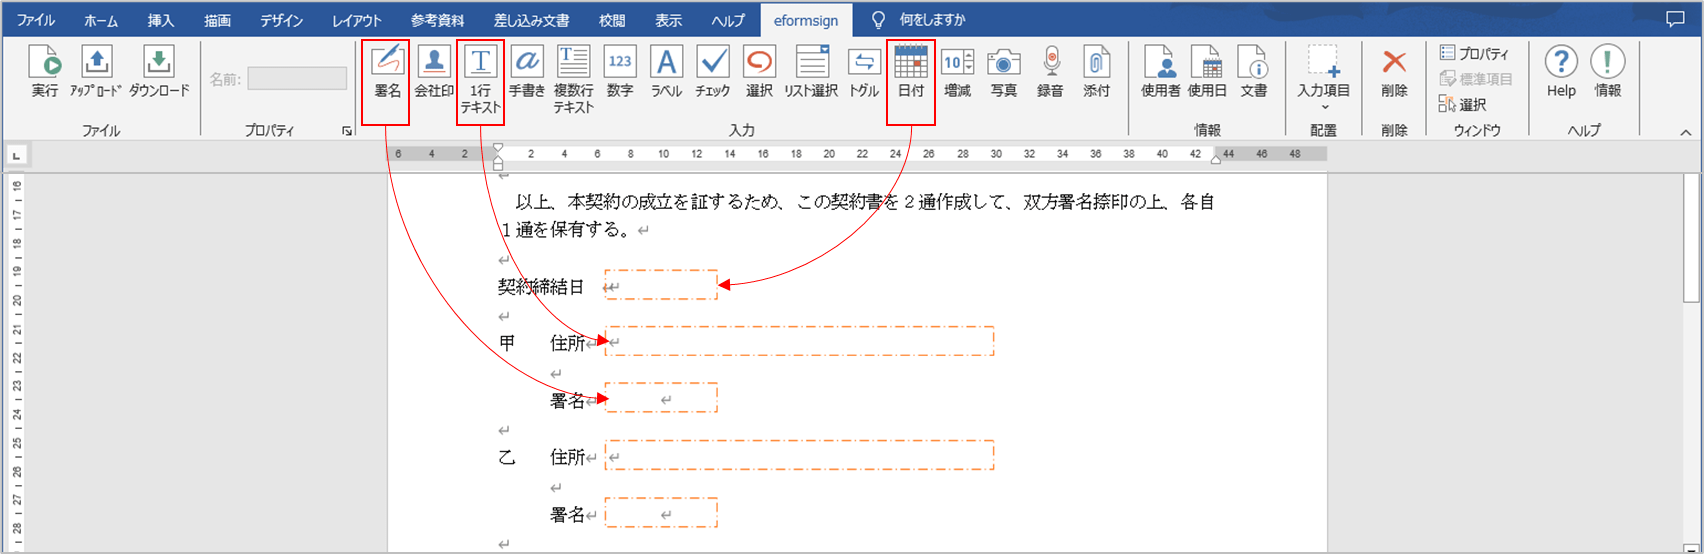Insert 使用者 user info field
The height and width of the screenshot is (554, 1704).
point(1161,71)
